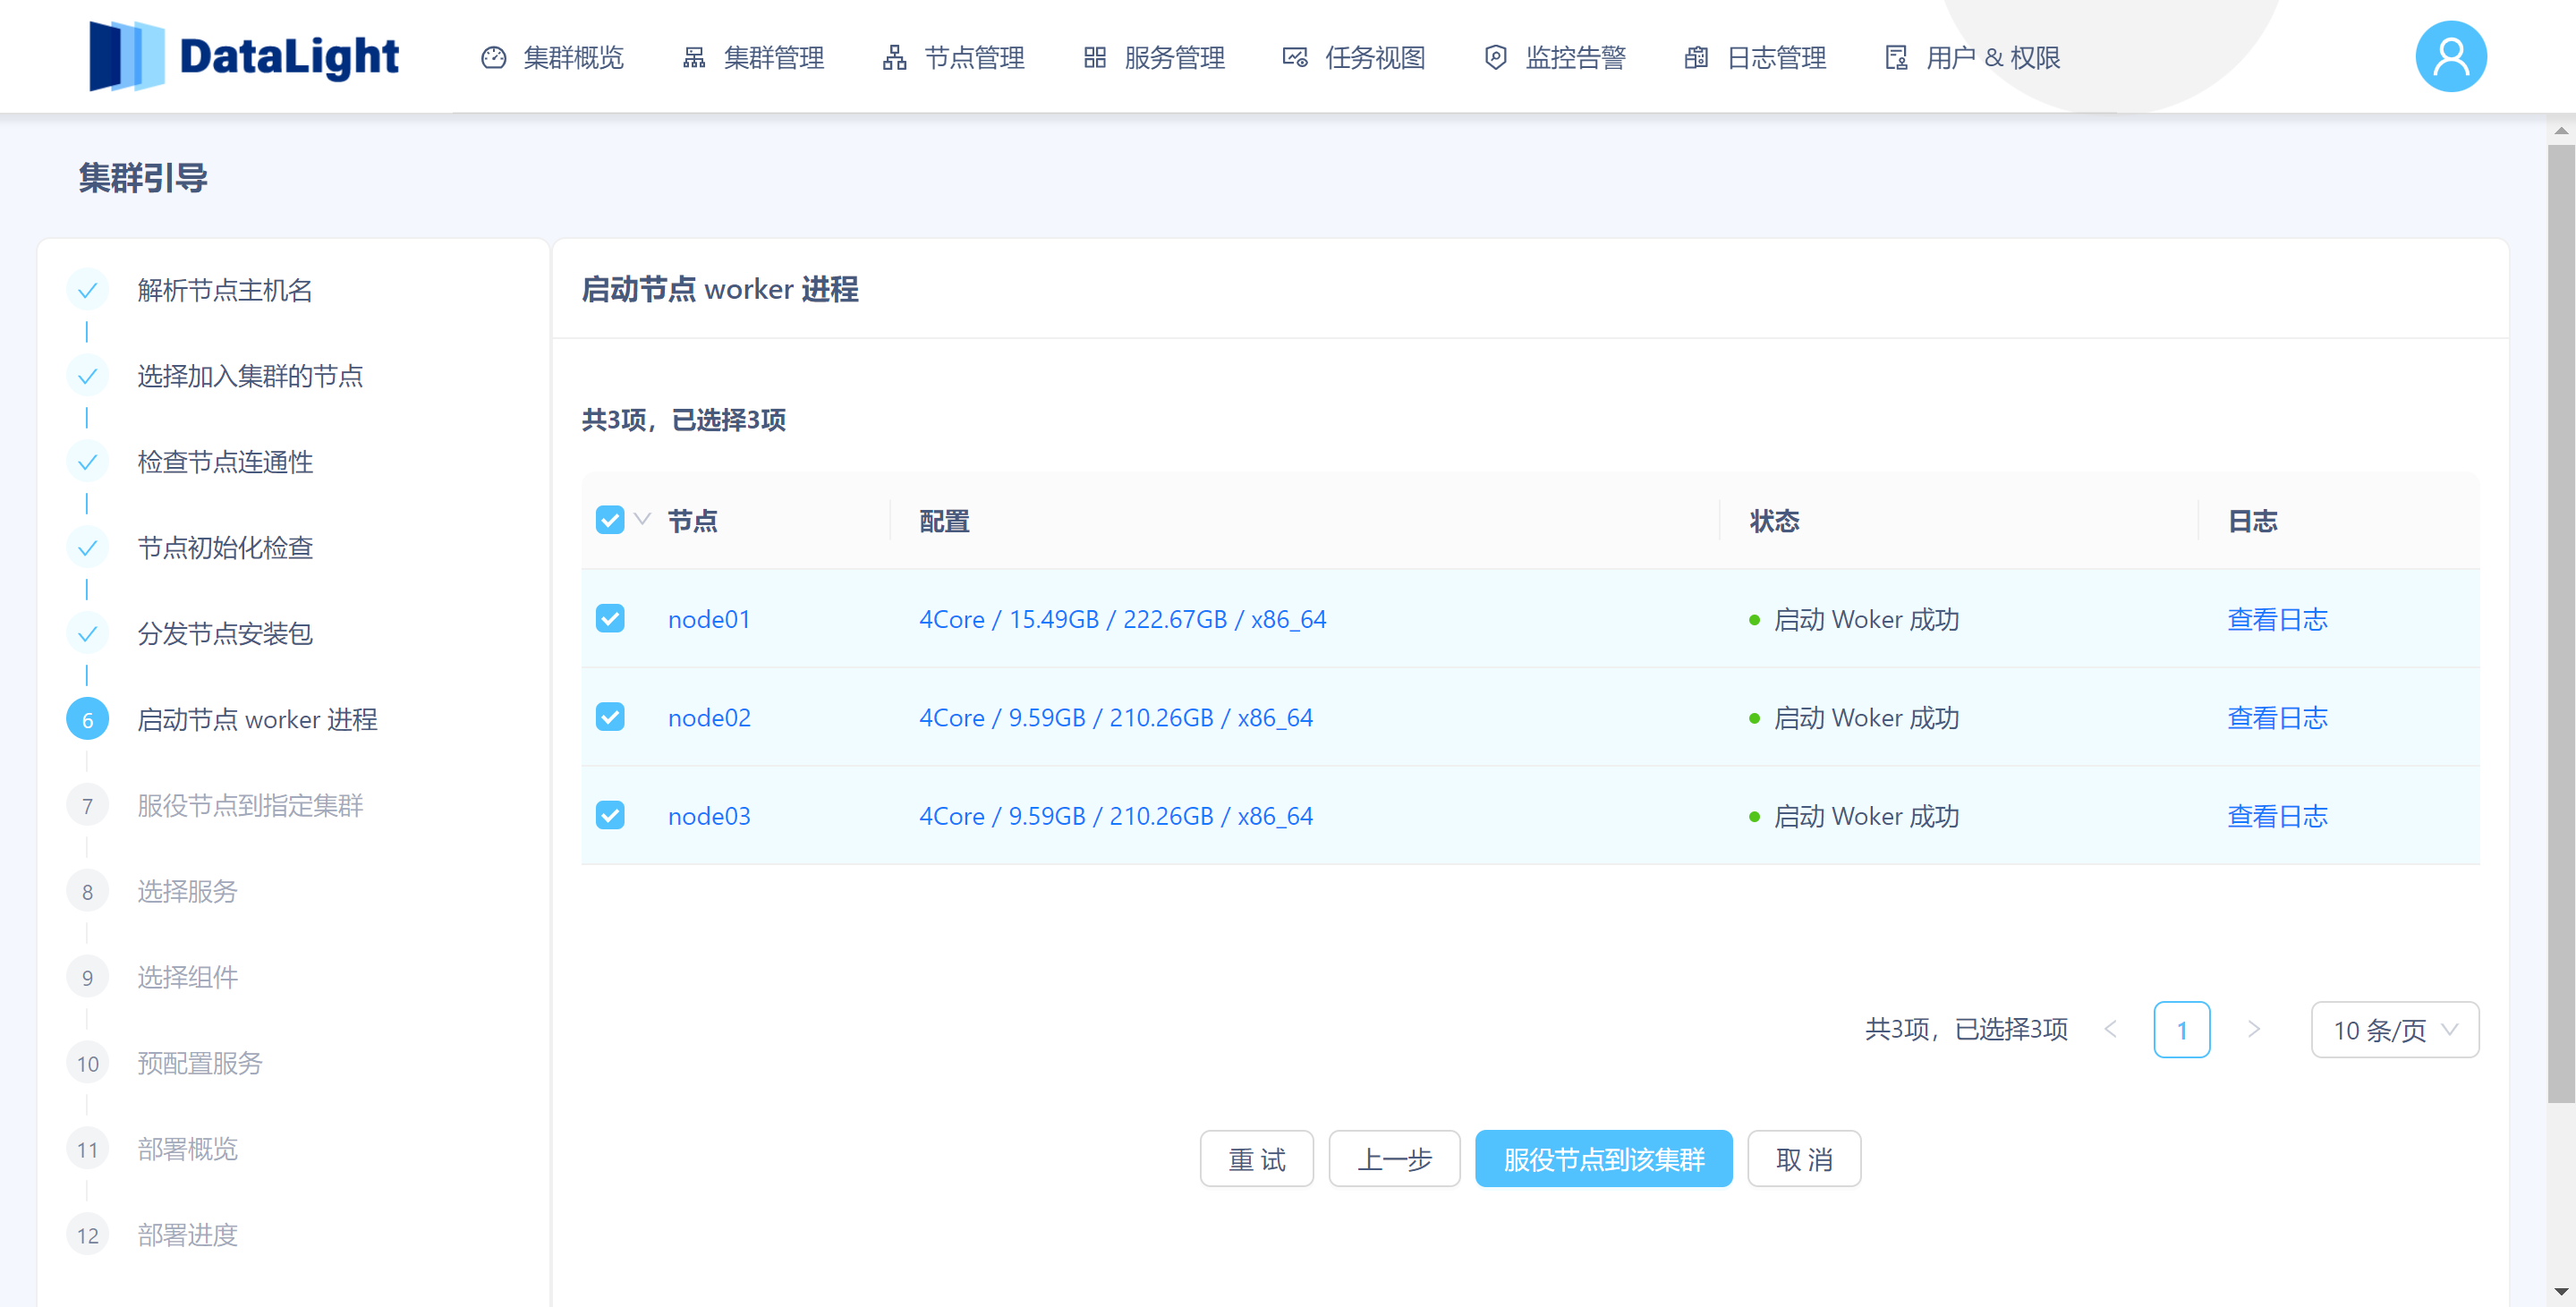
Task: View log for node02
Action: [x=2277, y=717]
